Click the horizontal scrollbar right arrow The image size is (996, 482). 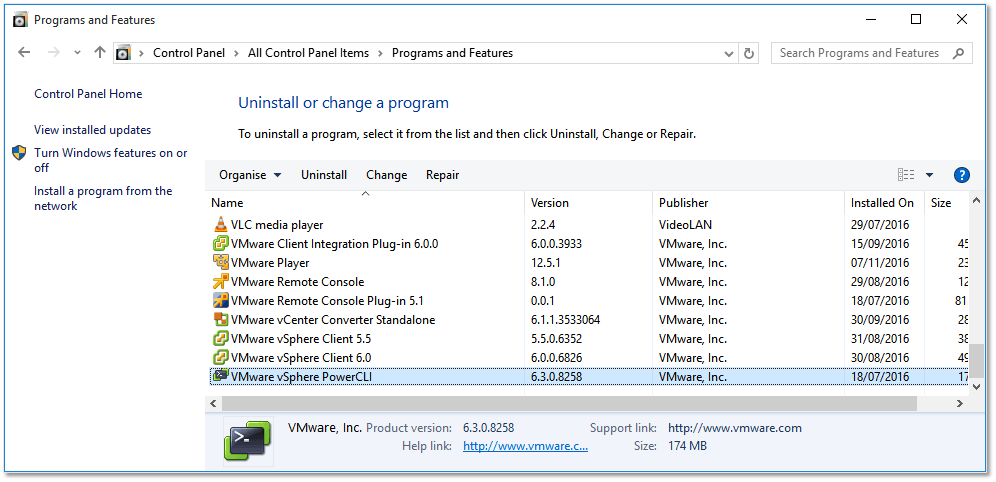[x=959, y=403]
